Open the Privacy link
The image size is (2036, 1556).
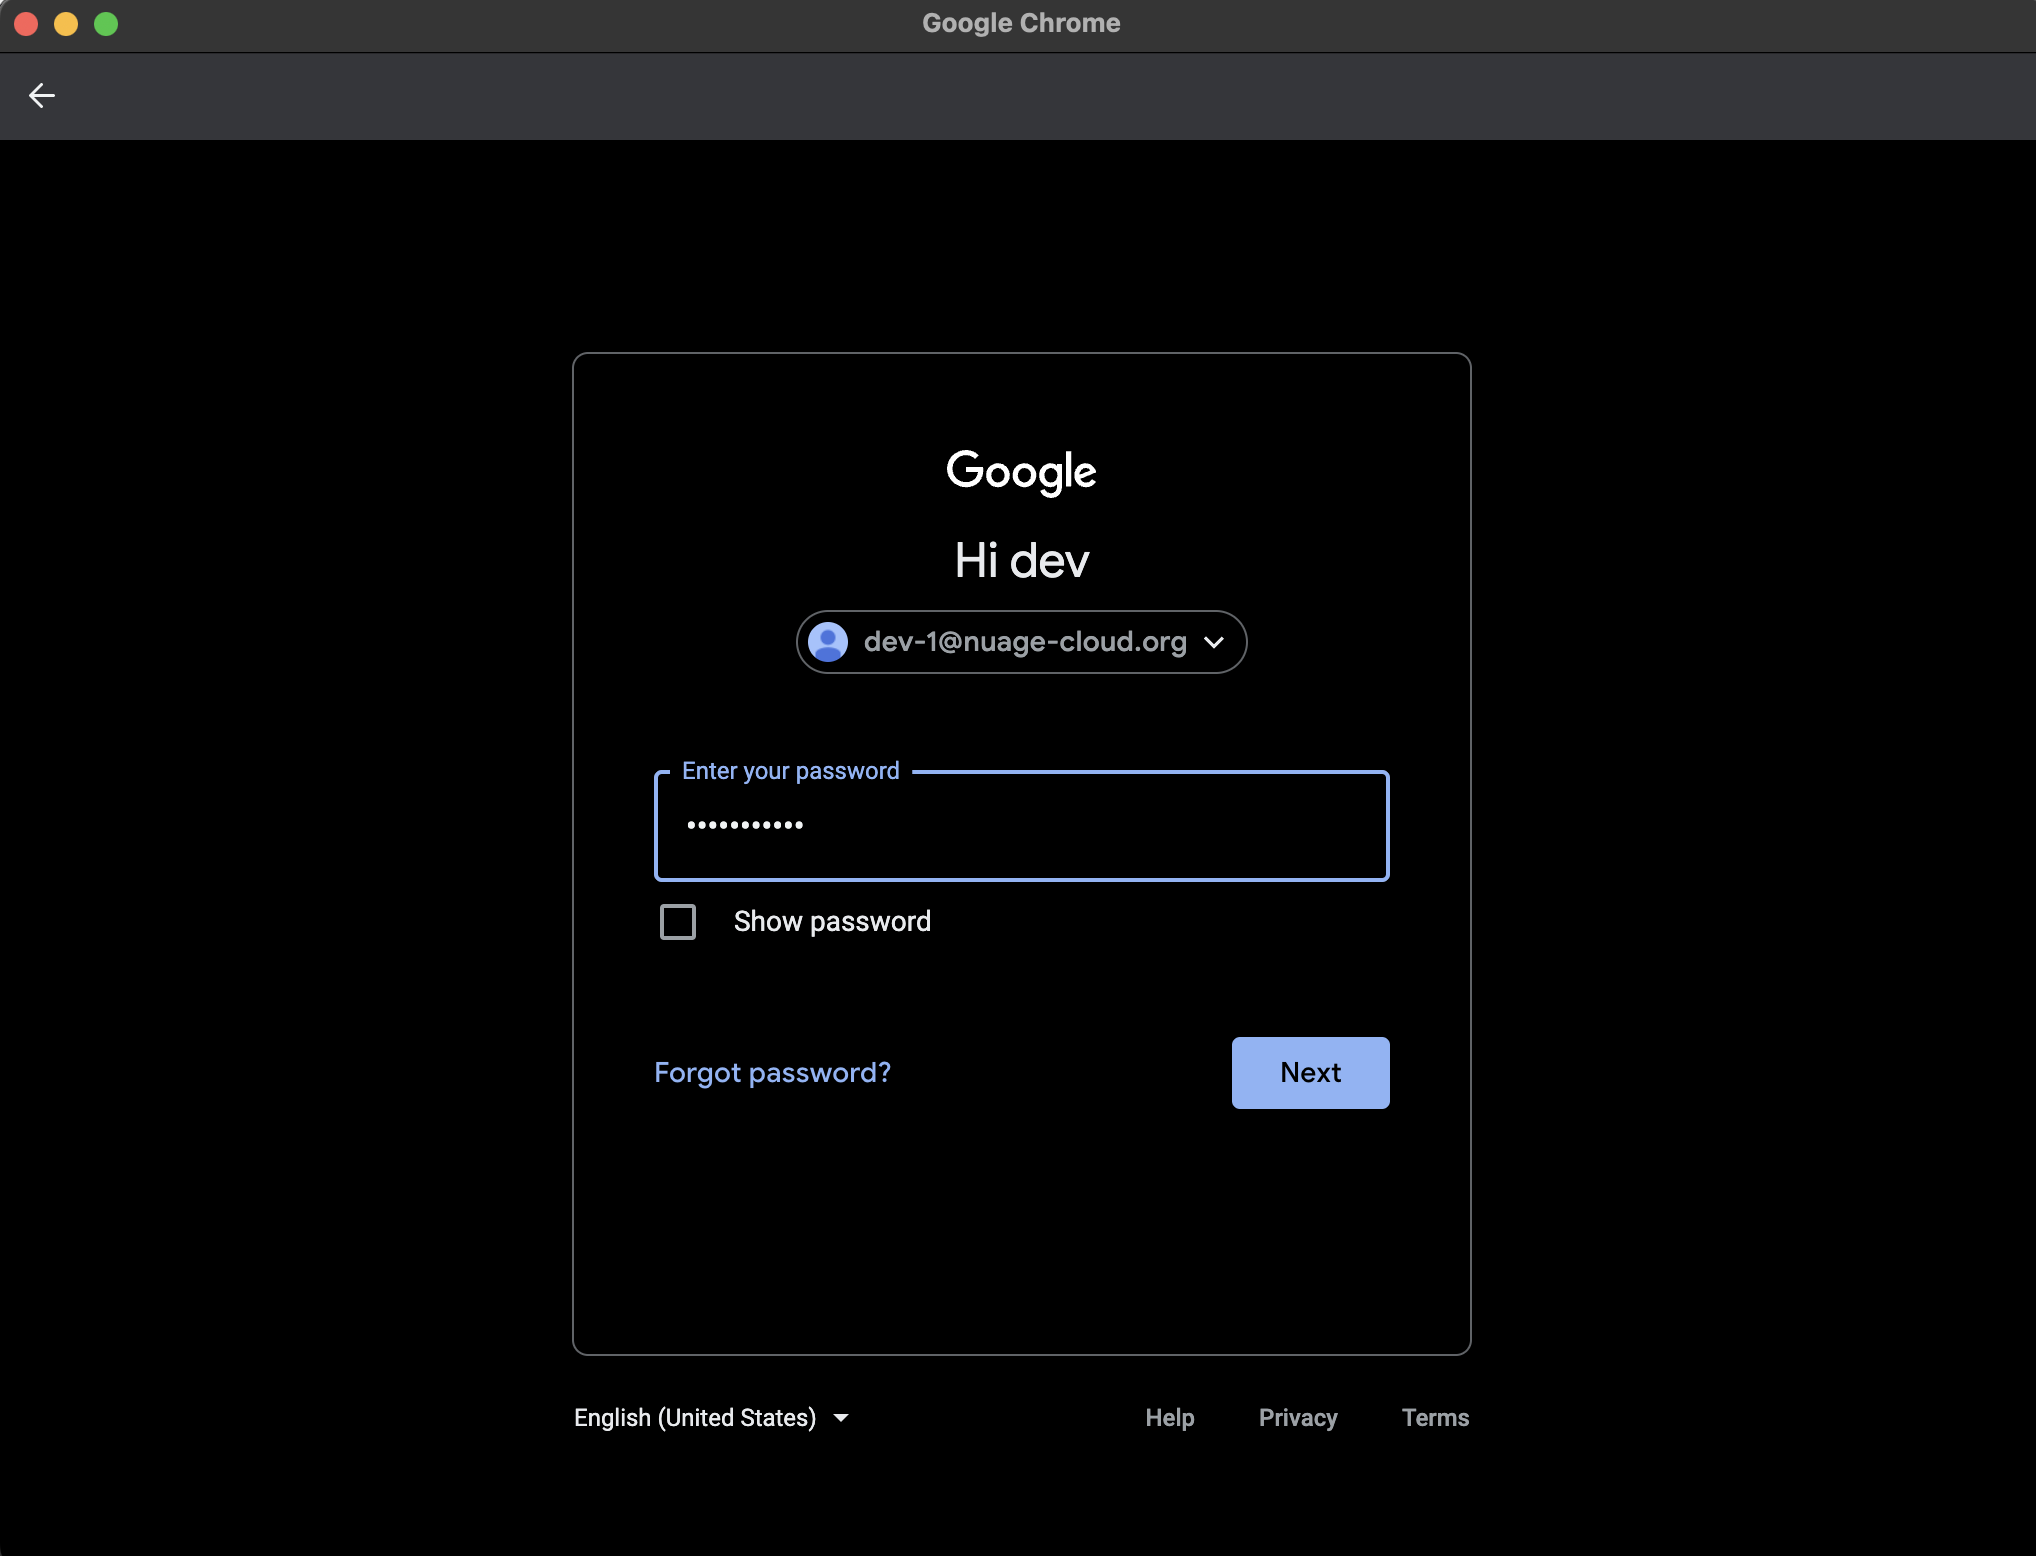(x=1298, y=1418)
